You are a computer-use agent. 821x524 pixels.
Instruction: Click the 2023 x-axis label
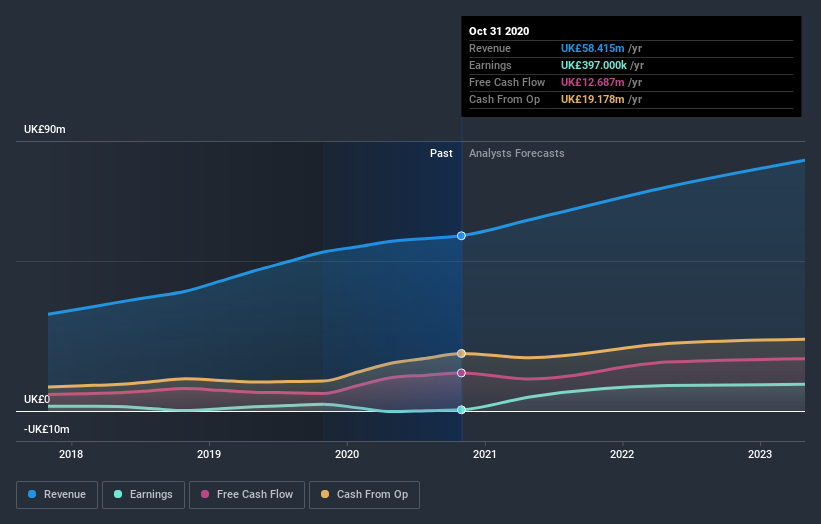pyautogui.click(x=760, y=454)
